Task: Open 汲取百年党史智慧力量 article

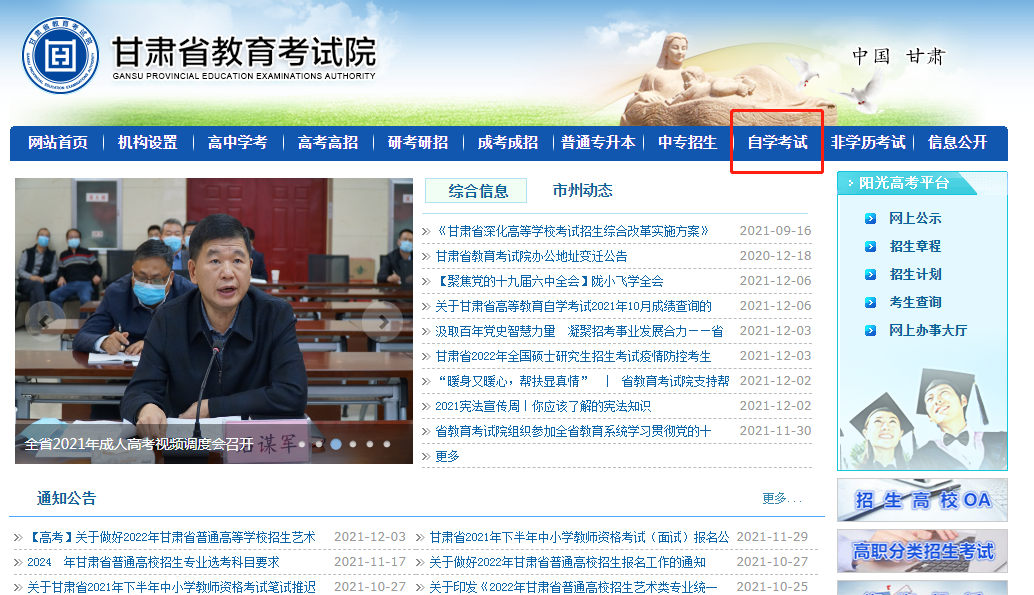Action: 579,332
